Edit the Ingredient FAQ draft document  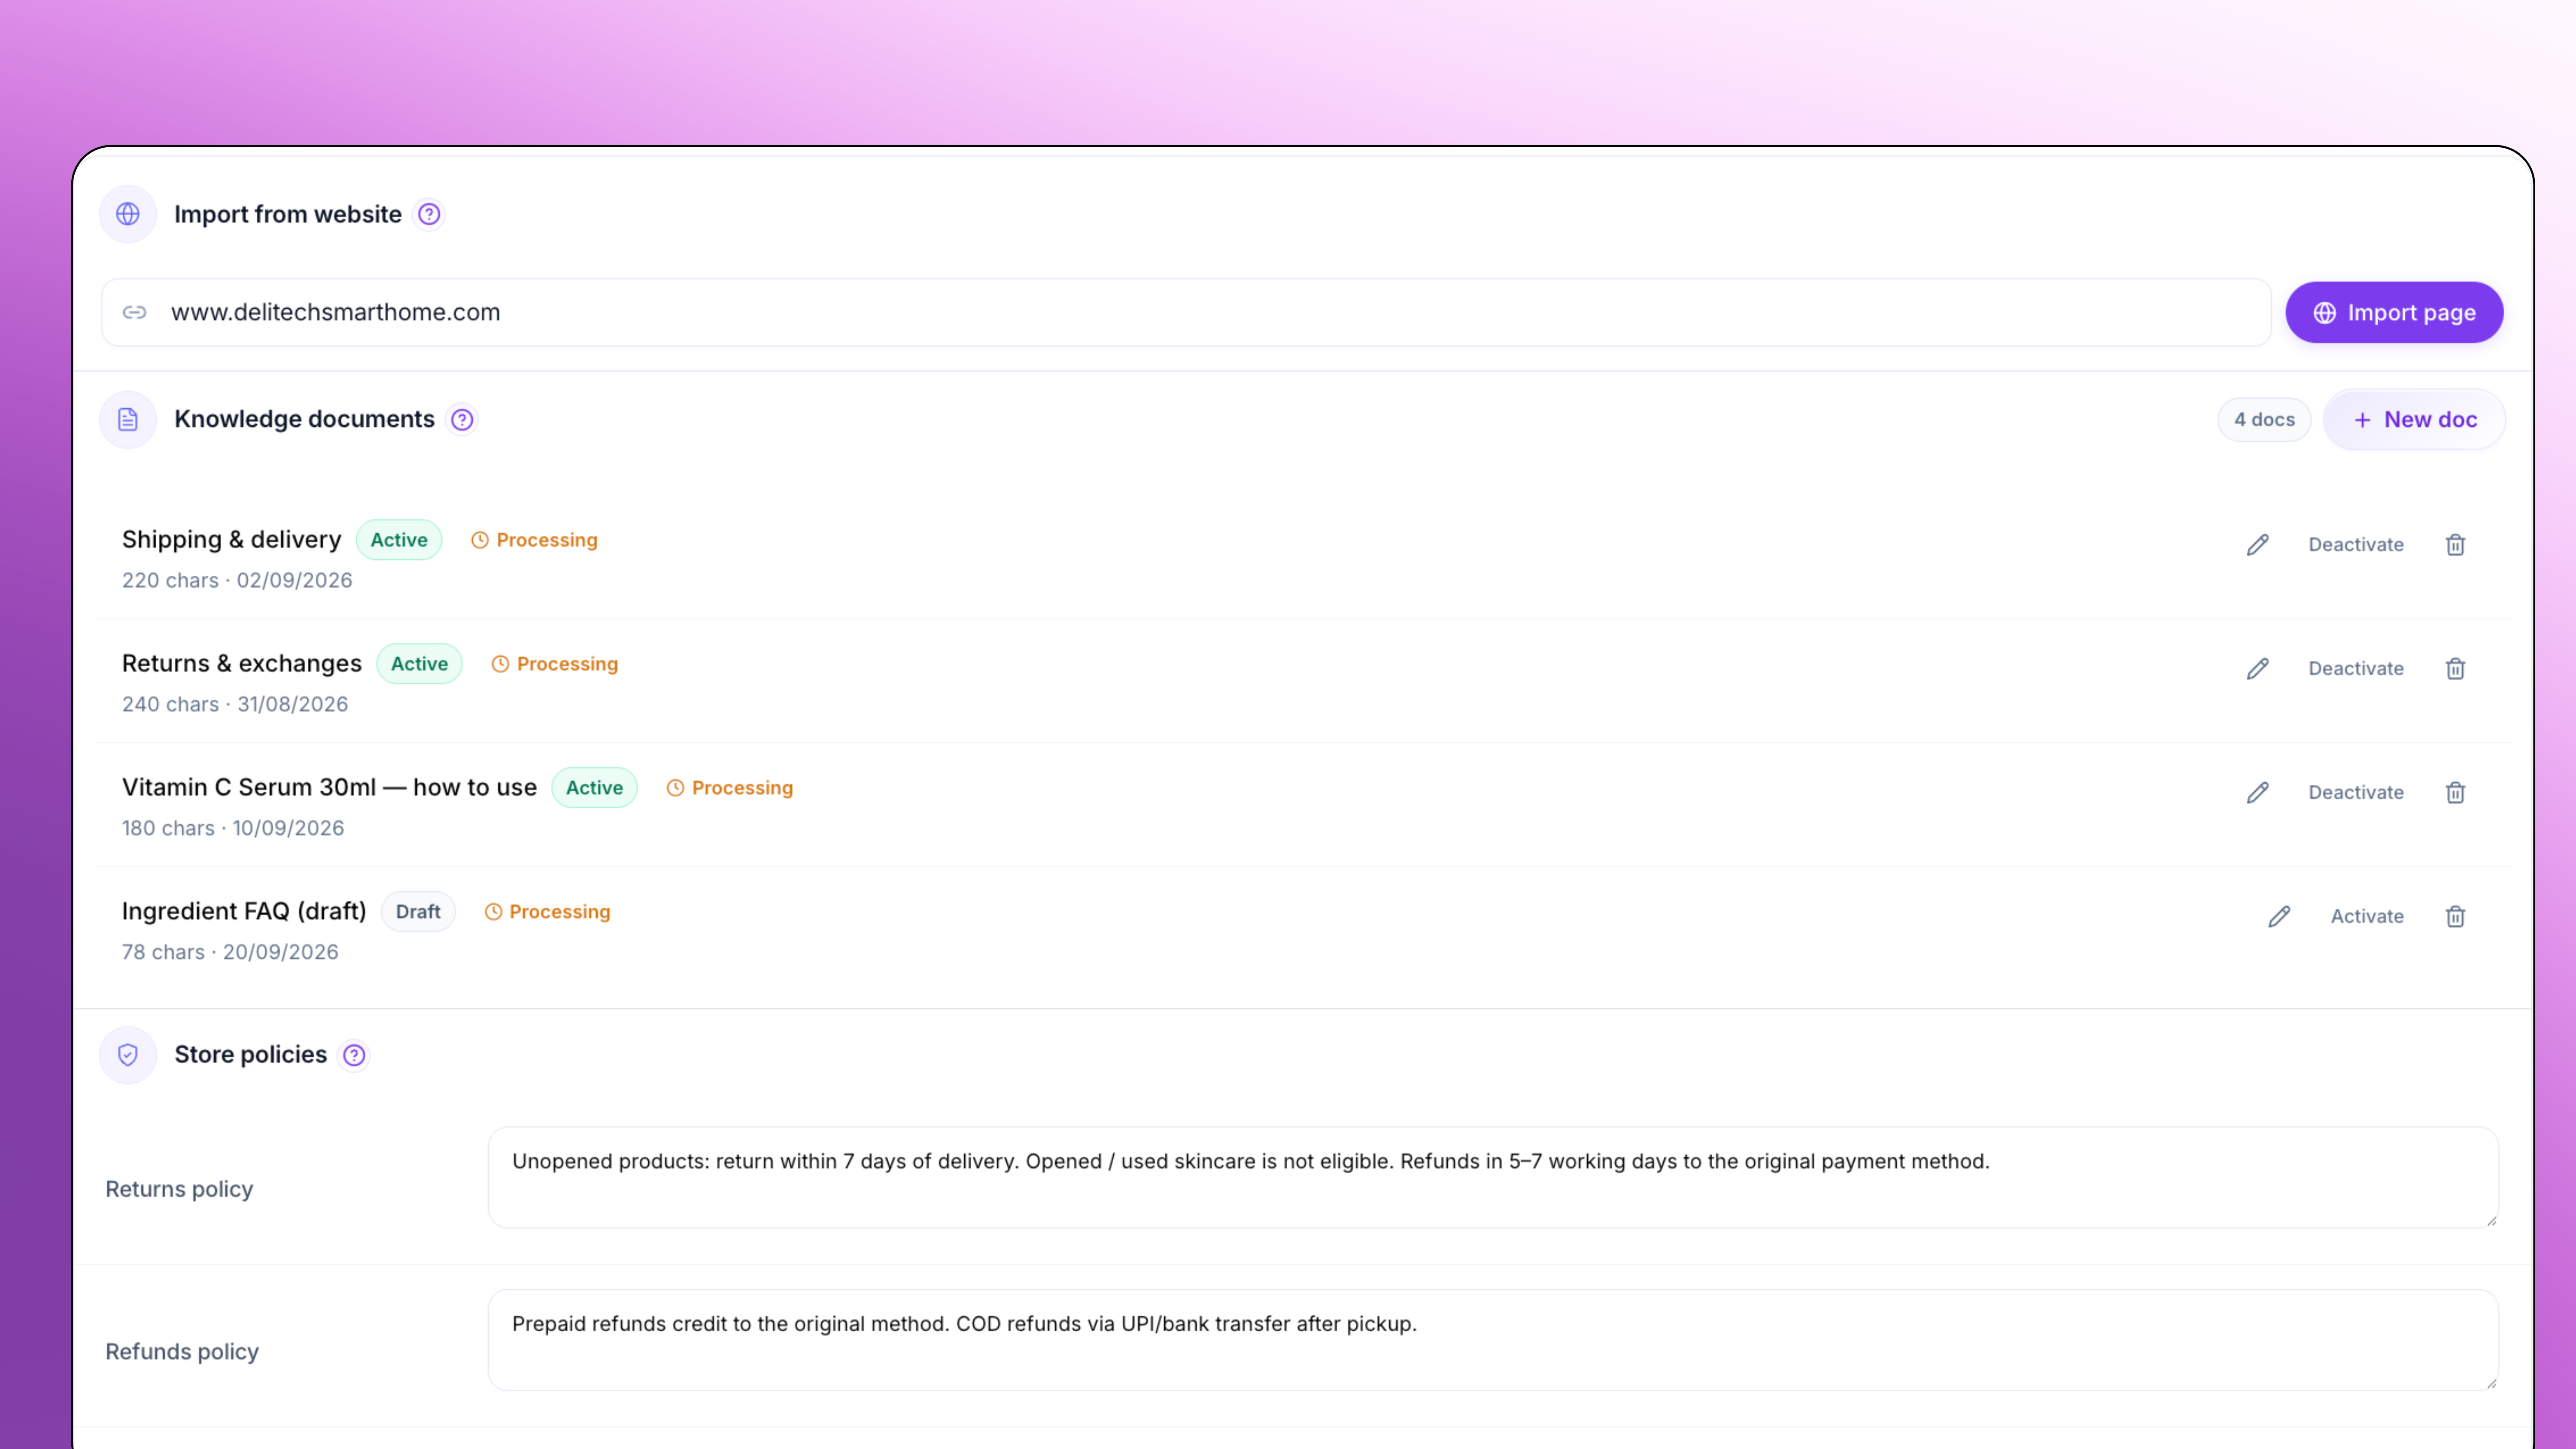click(2279, 916)
